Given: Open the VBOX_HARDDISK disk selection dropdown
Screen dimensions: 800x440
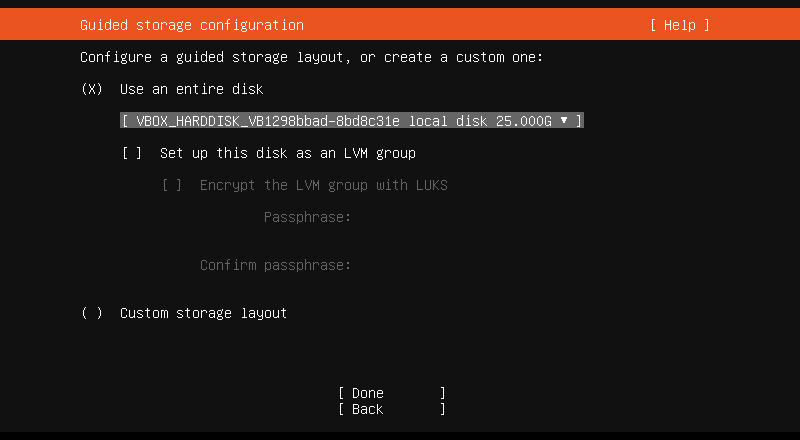Looking at the screenshot, I should point(350,121).
